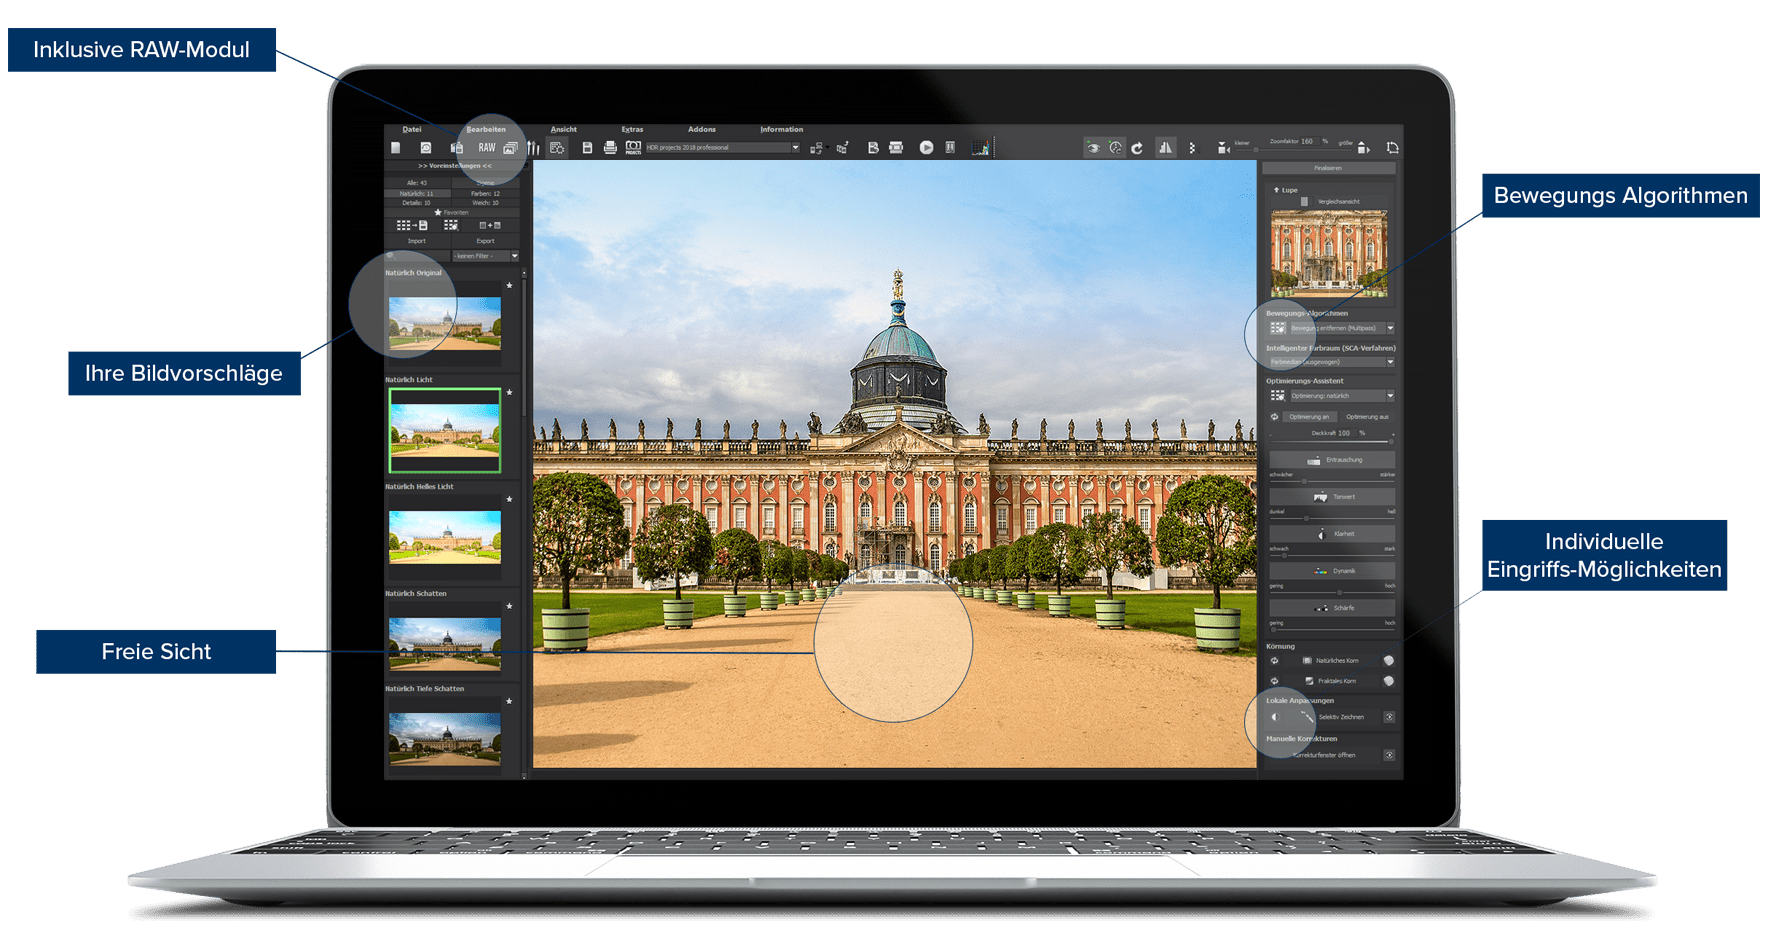The width and height of the screenshot is (1770, 951).
Task: Open the keinen Filter dropdown
Action: [486, 256]
